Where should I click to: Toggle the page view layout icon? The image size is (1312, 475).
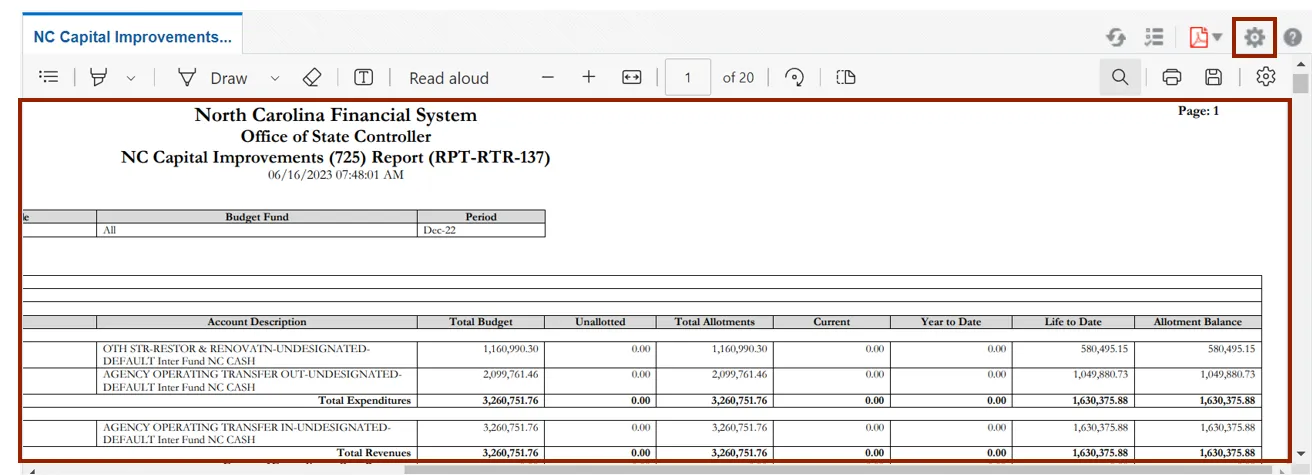[x=846, y=77]
